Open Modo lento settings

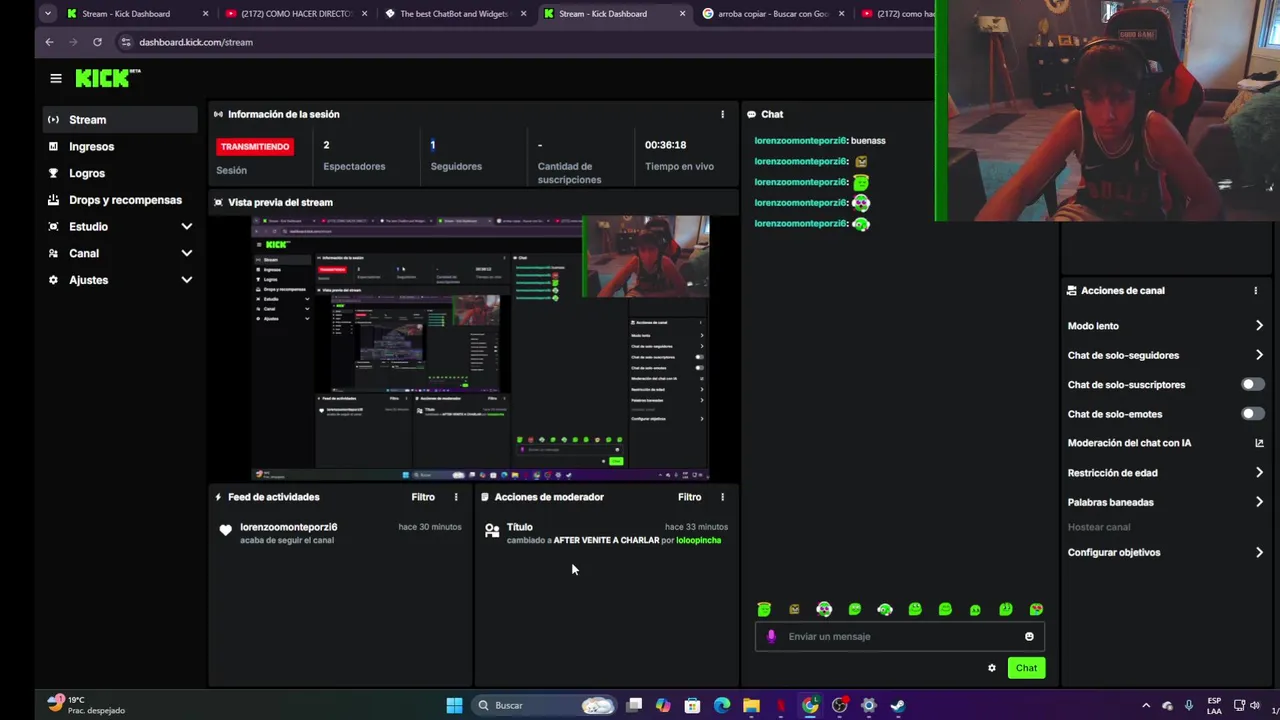1165,326
